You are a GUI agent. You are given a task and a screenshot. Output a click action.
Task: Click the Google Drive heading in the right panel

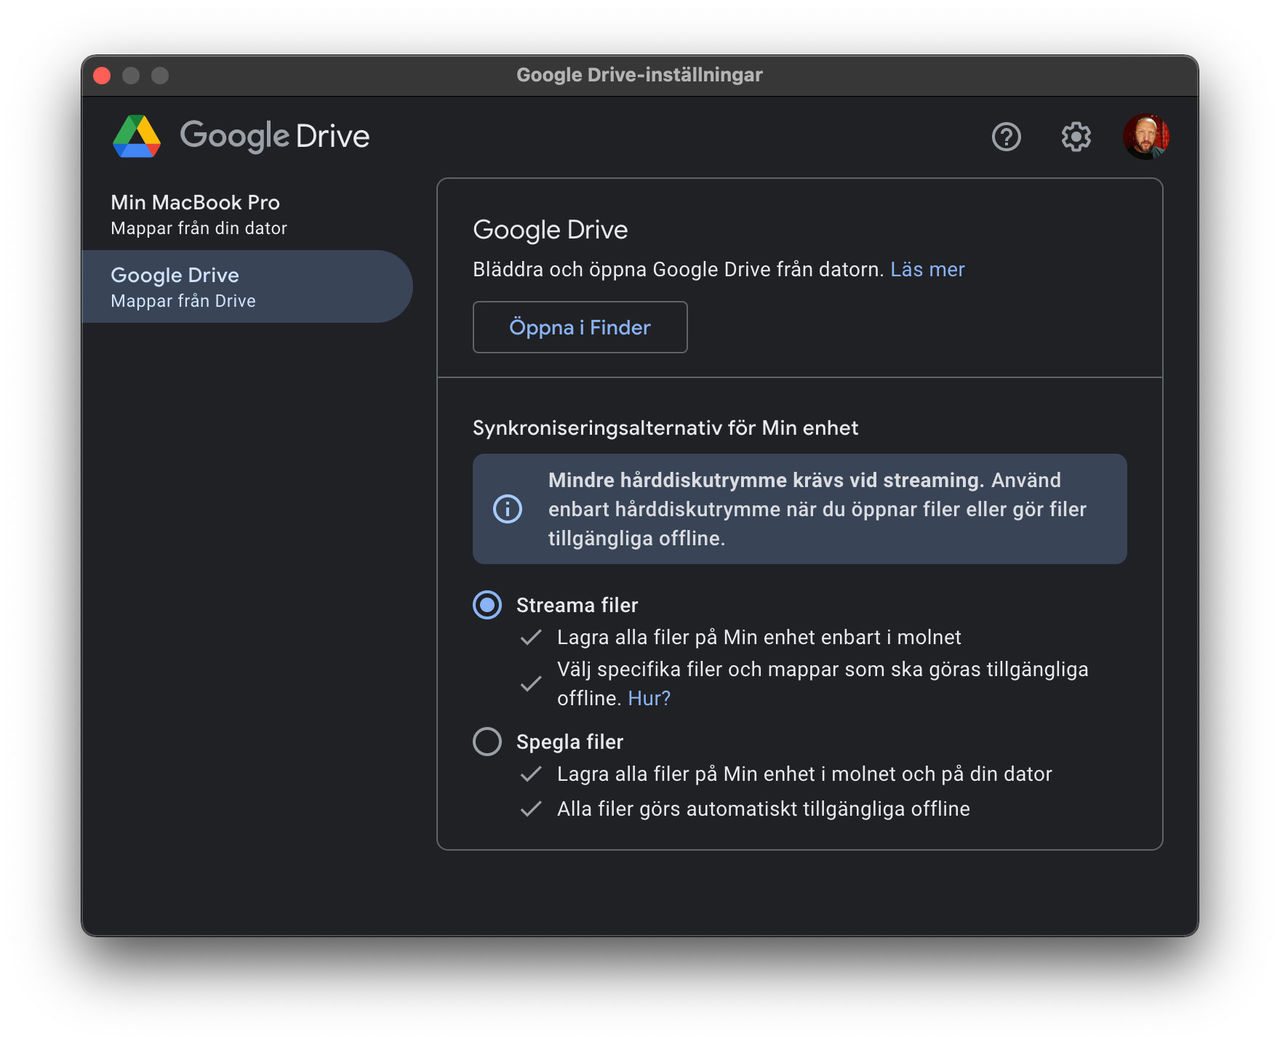[x=550, y=230]
